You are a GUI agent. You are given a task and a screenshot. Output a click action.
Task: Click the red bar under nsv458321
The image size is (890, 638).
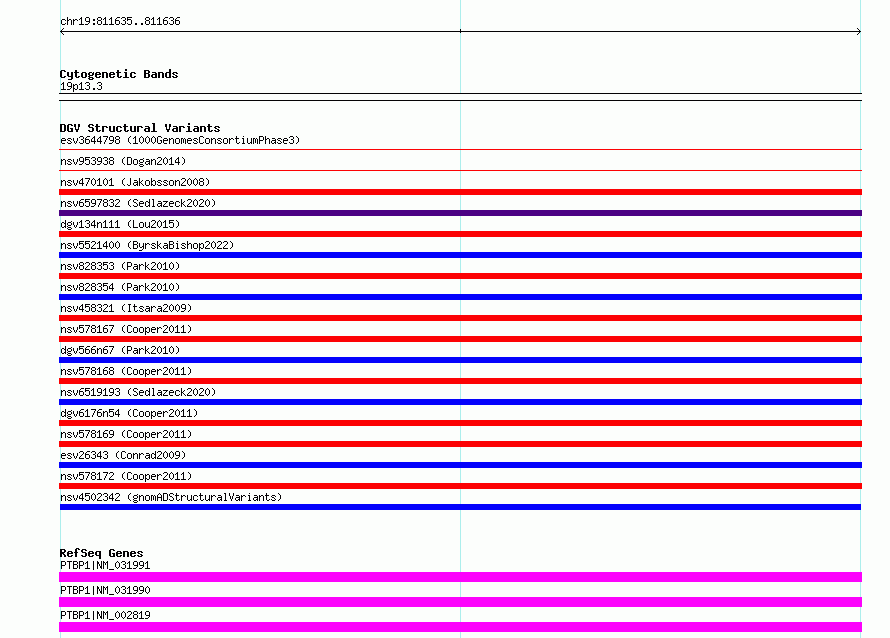[x=460, y=318]
